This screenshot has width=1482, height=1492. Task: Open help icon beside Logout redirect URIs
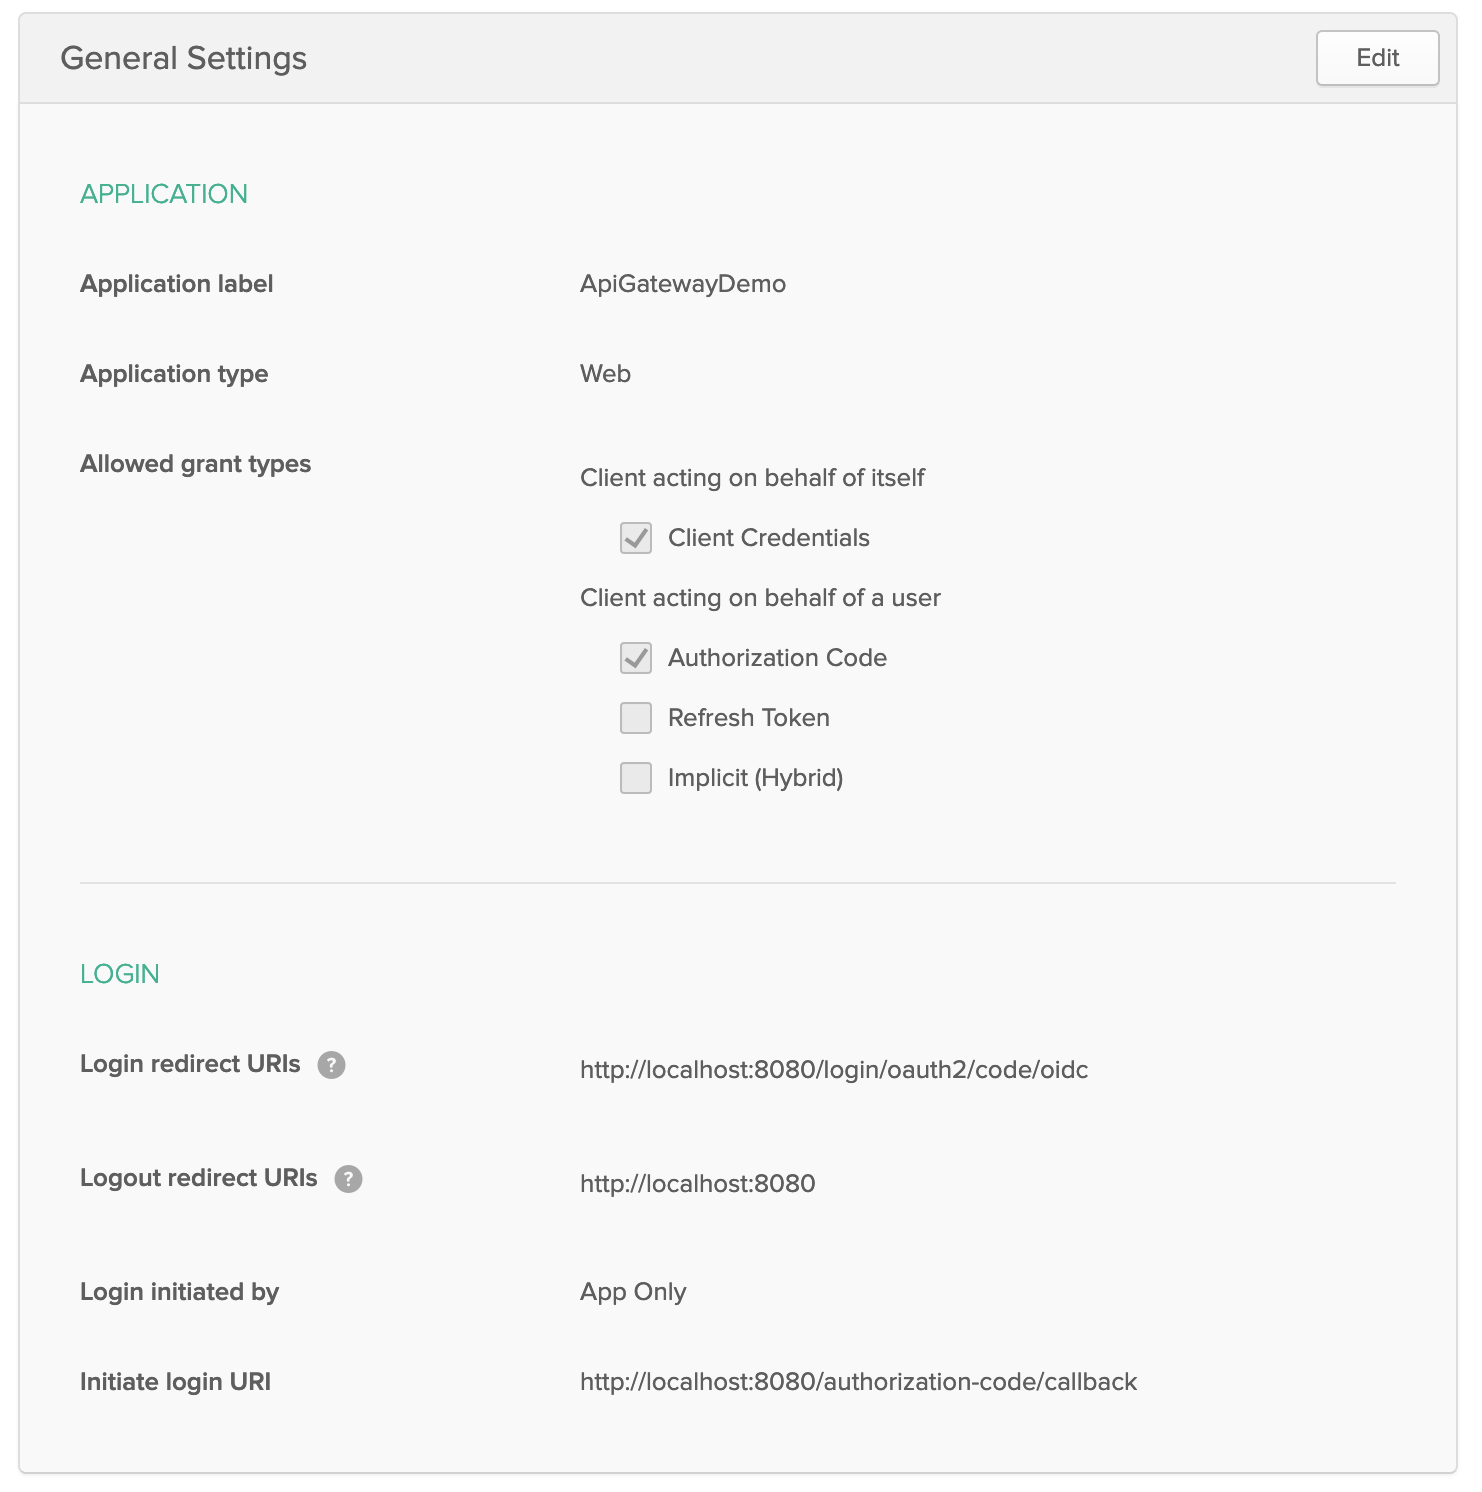(x=348, y=1179)
